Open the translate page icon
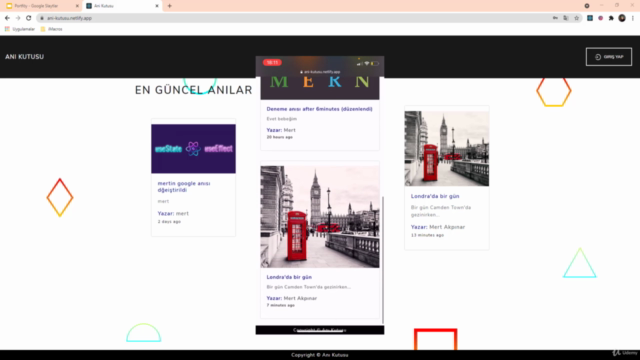This screenshot has width=640, height=360. point(566,18)
